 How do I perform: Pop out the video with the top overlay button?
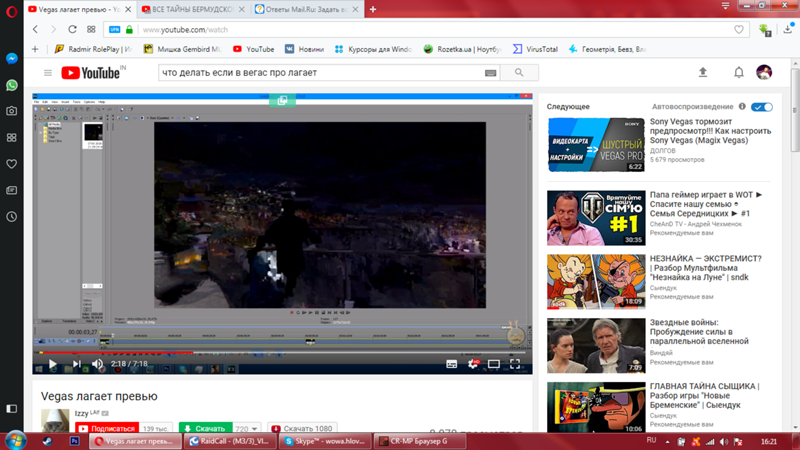coord(282,101)
